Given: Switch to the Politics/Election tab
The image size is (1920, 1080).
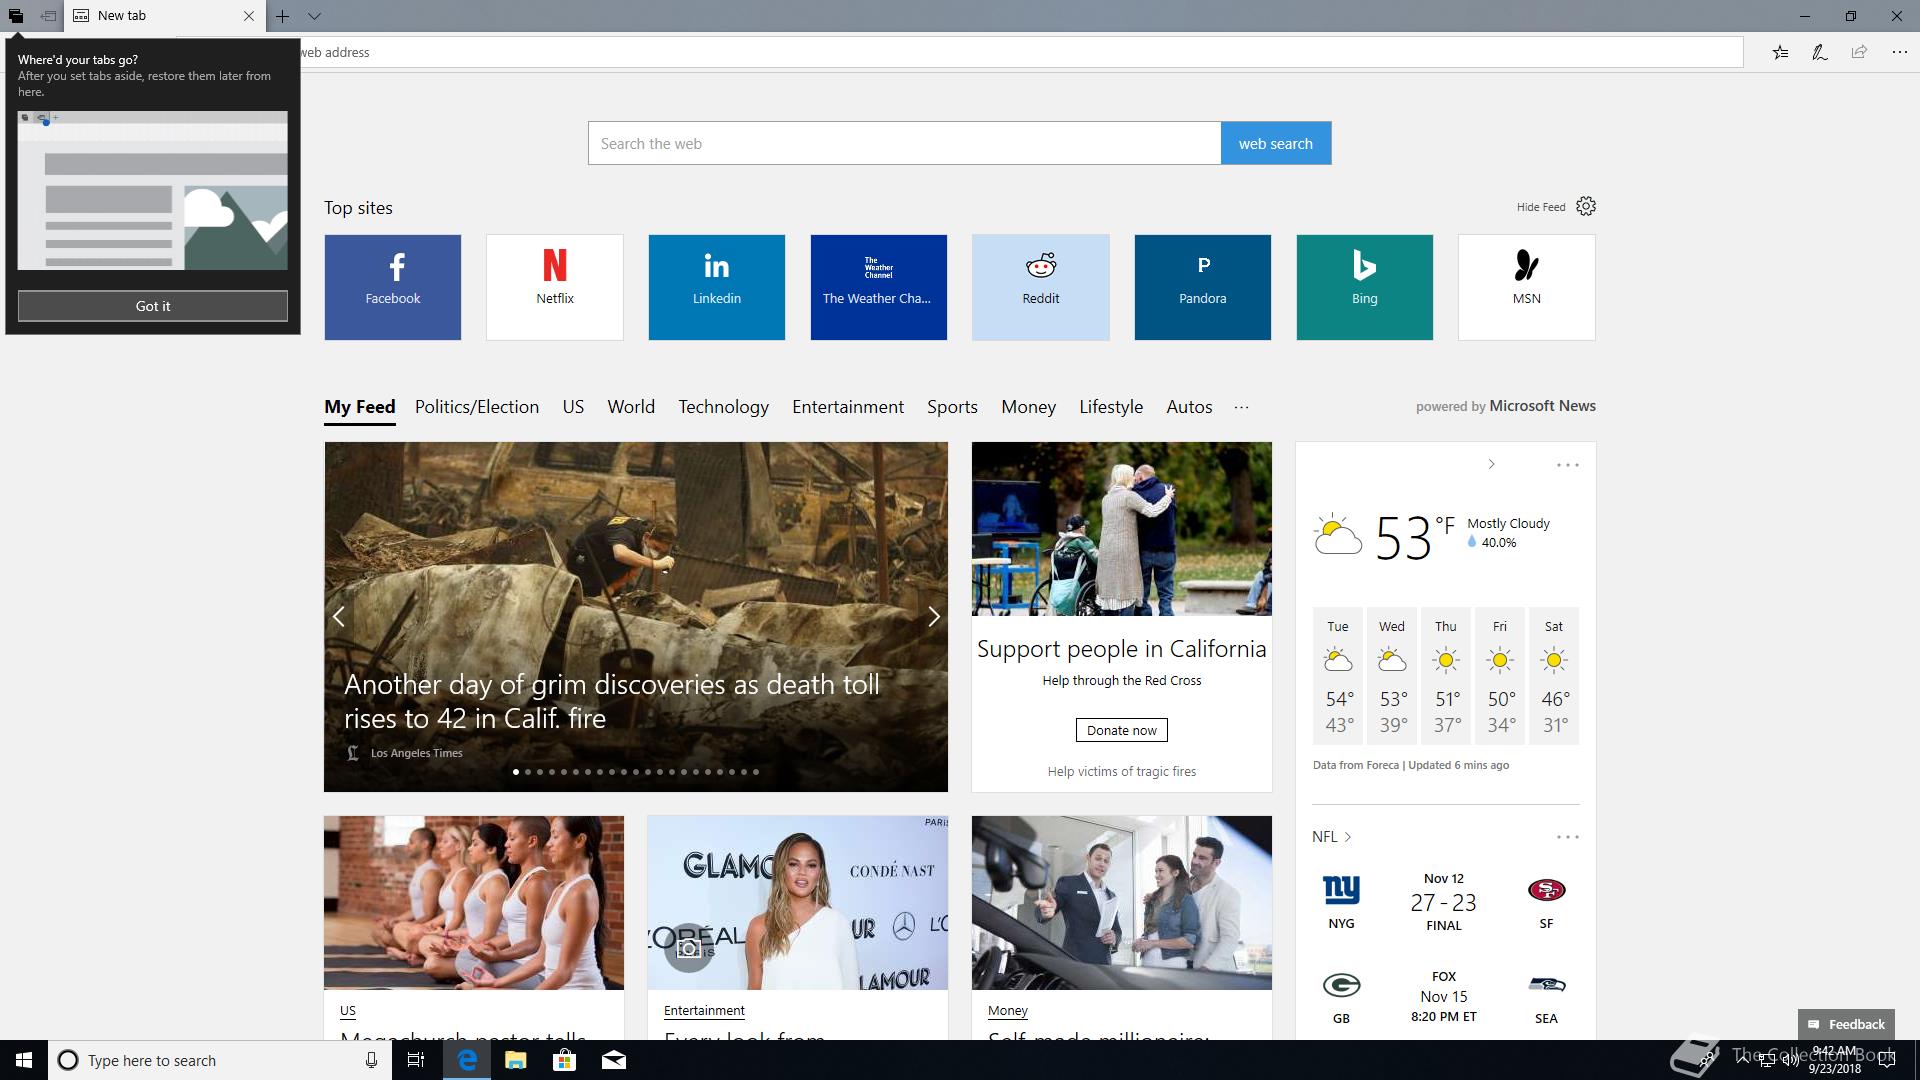Looking at the screenshot, I should coord(477,407).
